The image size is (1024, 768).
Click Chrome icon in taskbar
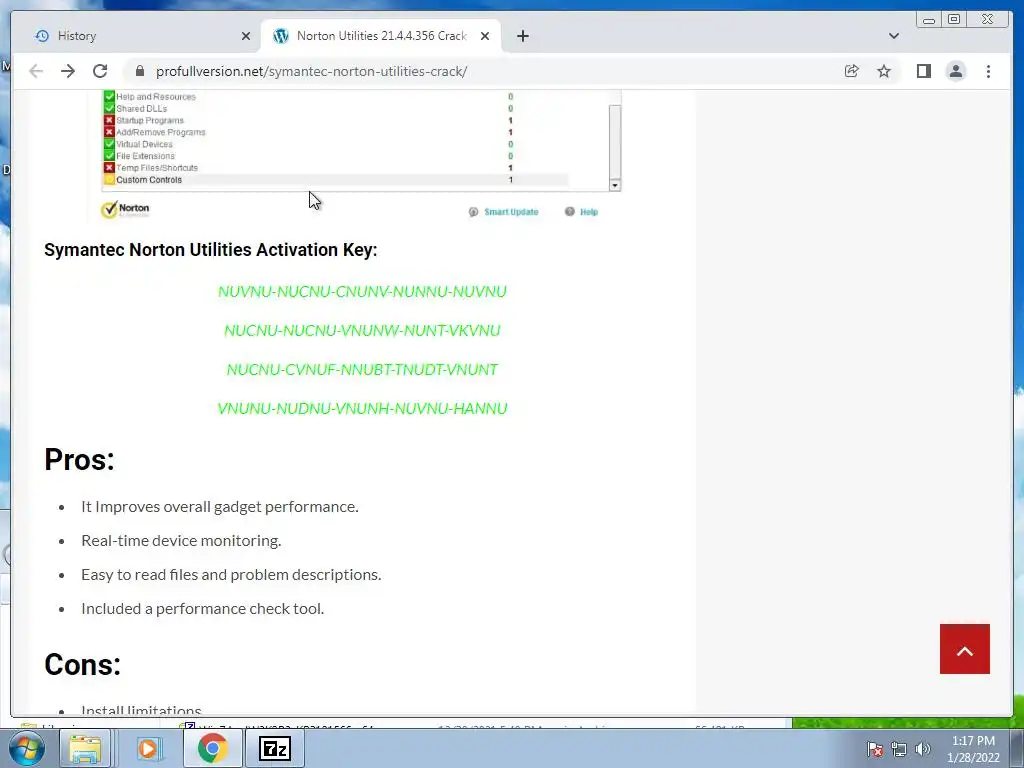212,748
